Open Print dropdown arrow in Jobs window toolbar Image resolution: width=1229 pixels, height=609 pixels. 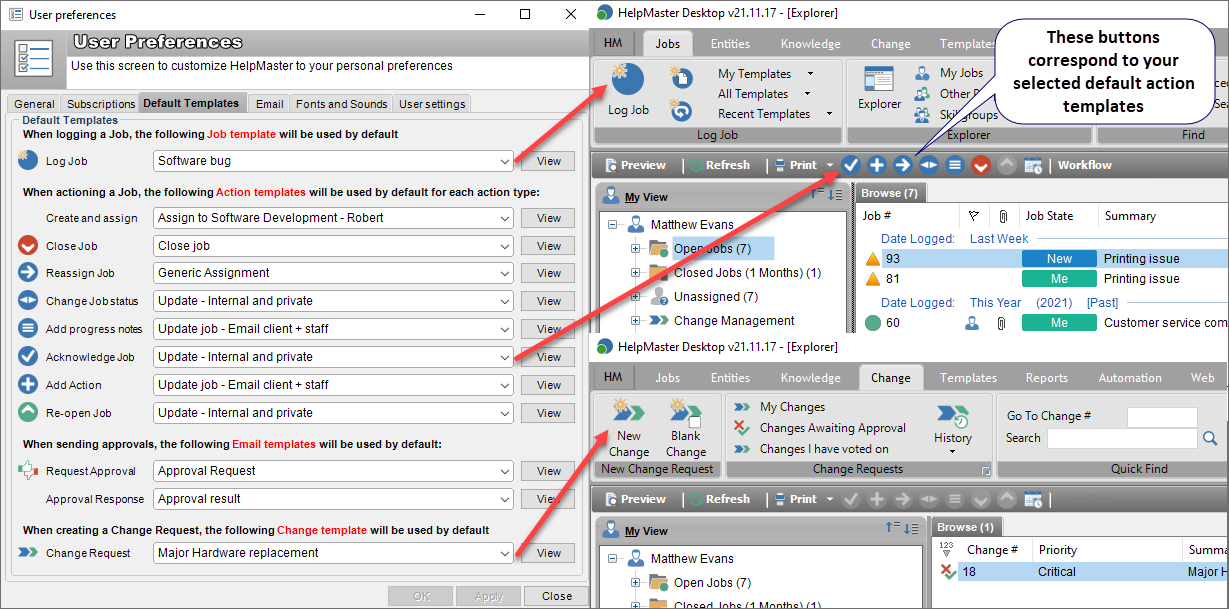(x=830, y=165)
